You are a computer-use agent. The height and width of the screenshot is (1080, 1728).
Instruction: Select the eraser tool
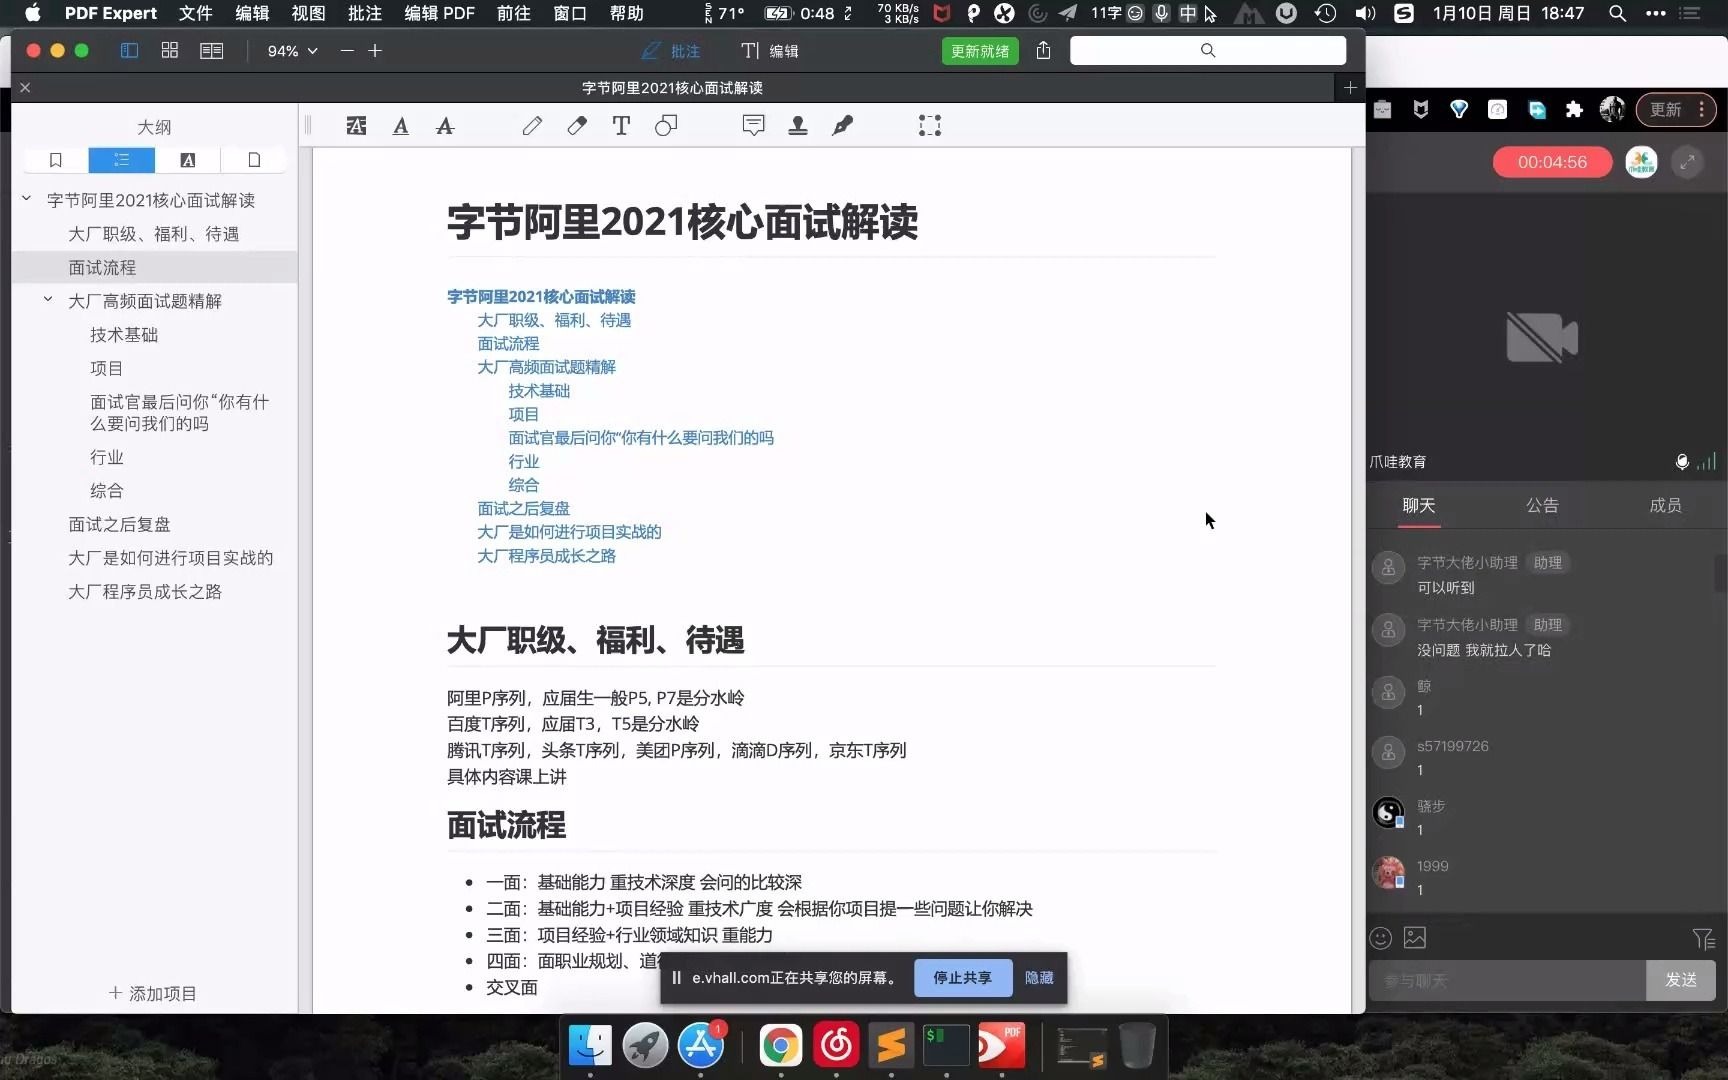[577, 126]
